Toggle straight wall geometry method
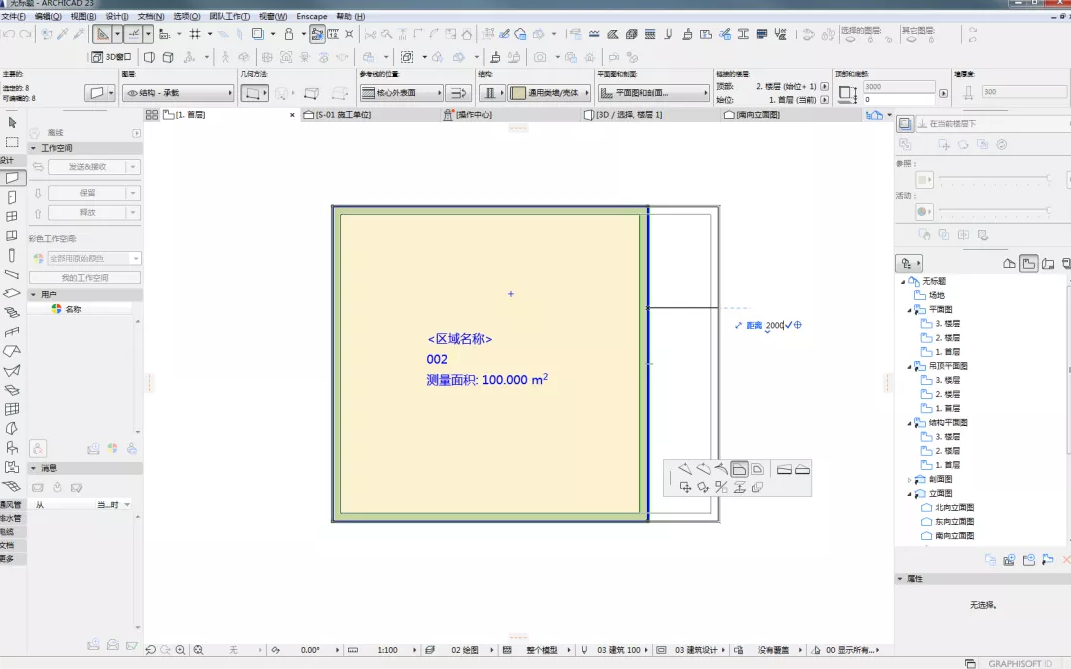 point(253,94)
